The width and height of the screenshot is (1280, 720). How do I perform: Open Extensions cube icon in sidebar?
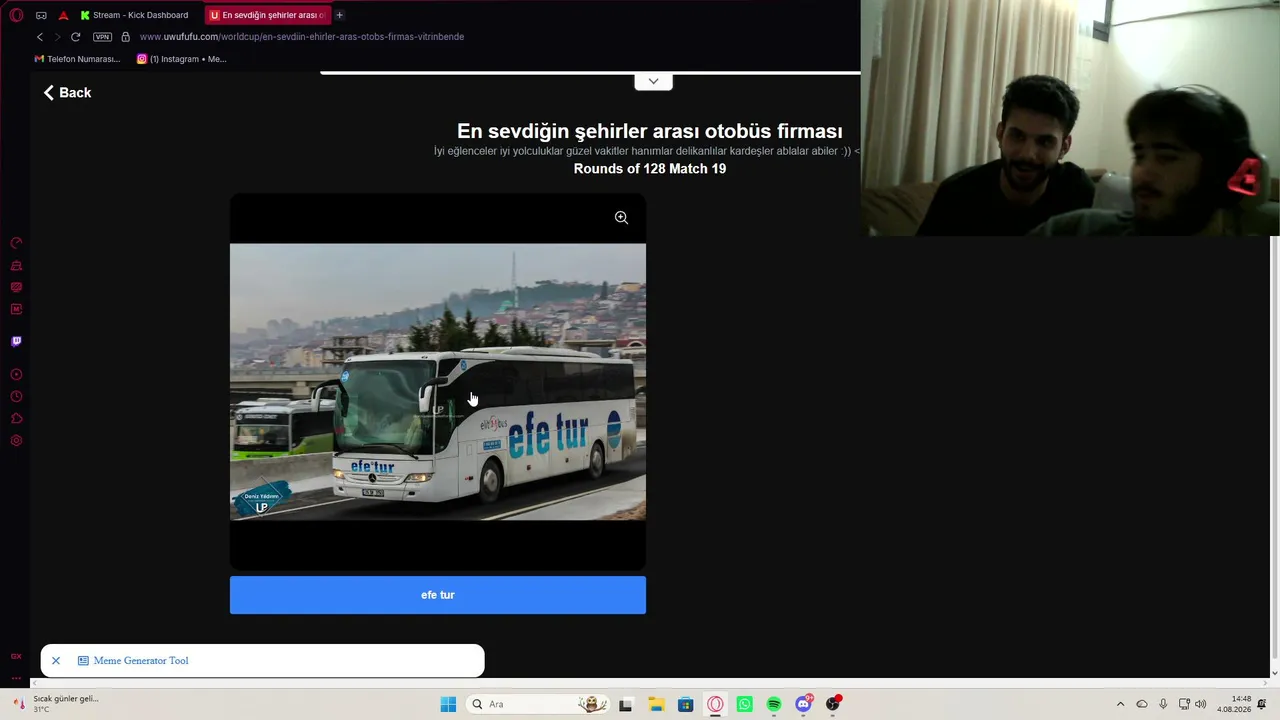click(x=16, y=419)
